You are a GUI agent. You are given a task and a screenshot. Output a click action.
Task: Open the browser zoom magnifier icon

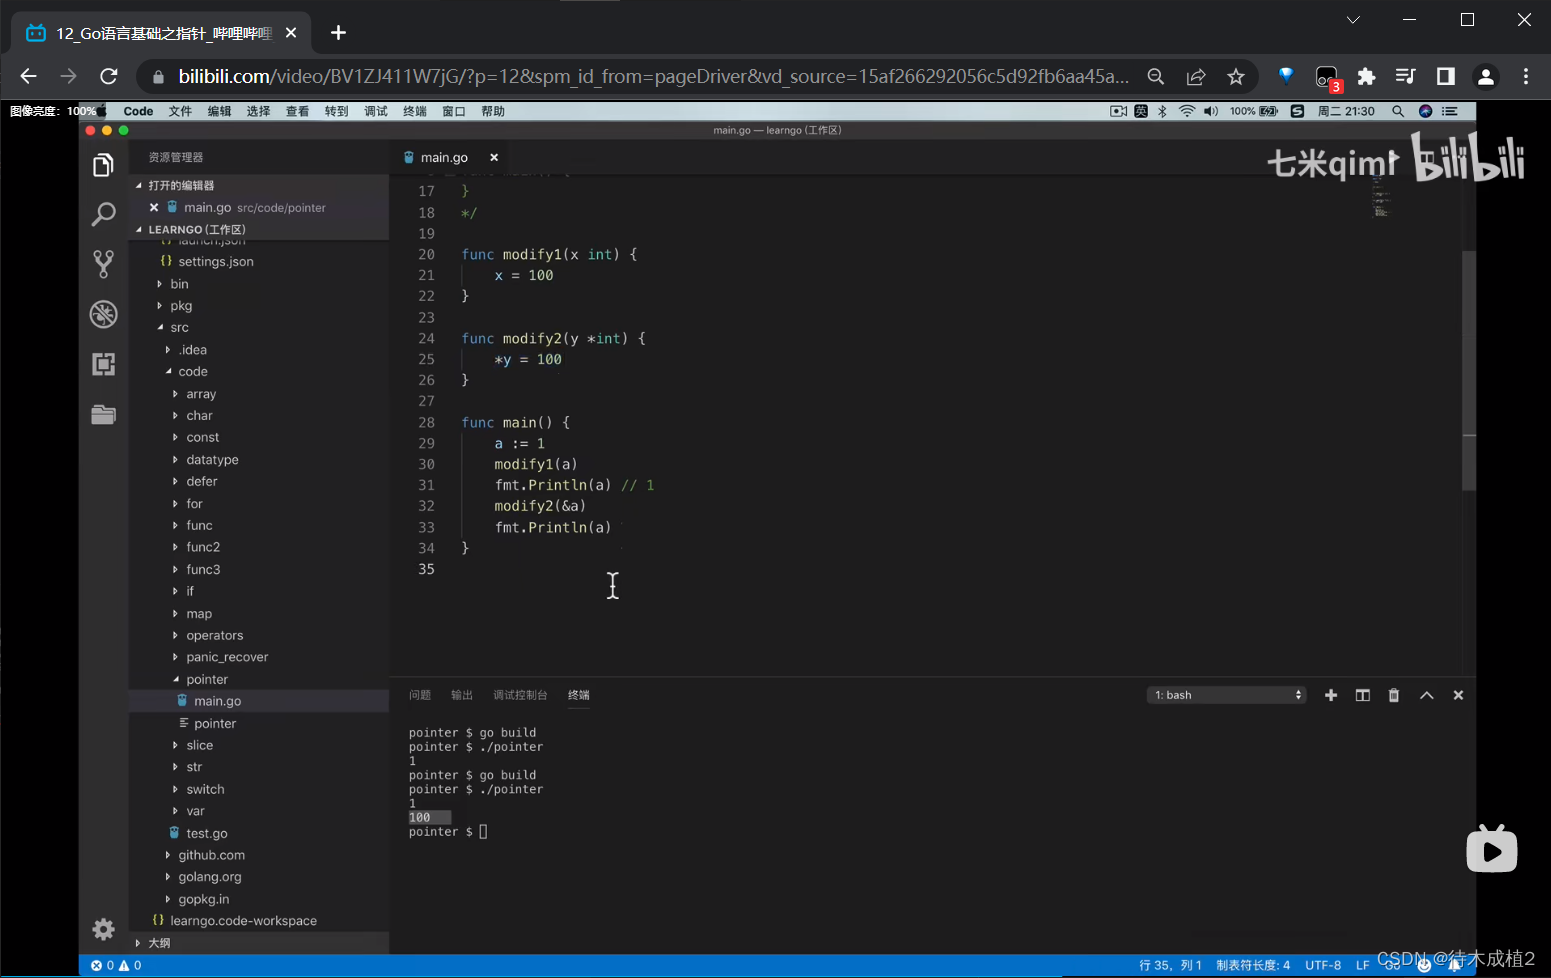[1156, 76]
